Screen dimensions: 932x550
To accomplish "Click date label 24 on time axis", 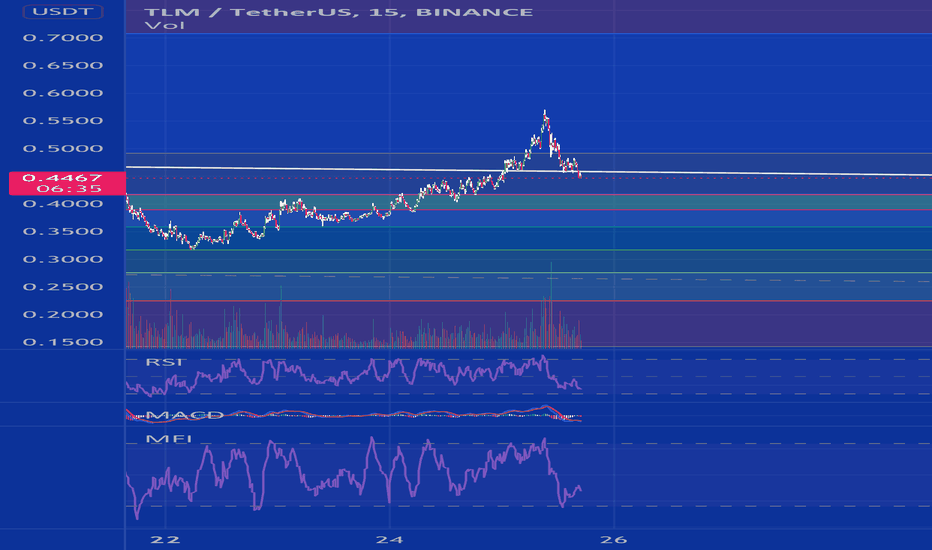I will [x=389, y=540].
